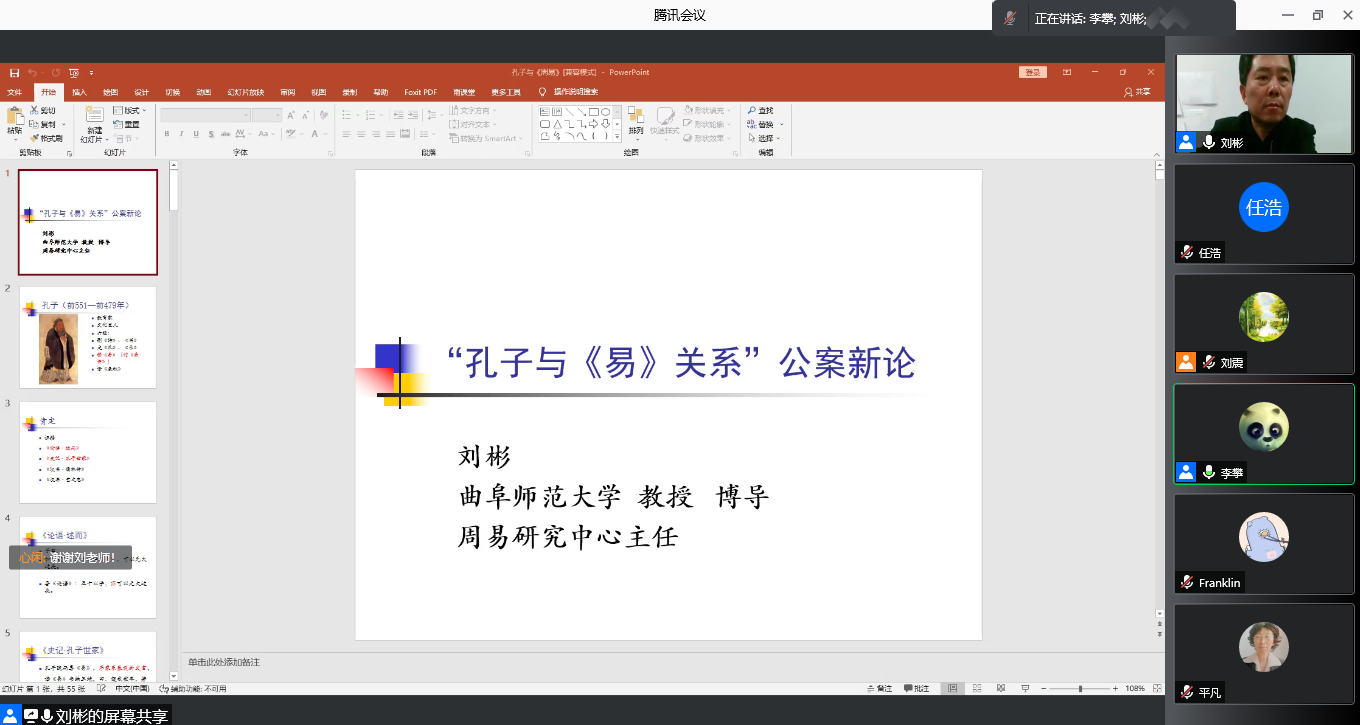The image size is (1360, 725).
Task: Toggle the Notes (备注) pane in status bar
Action: (879, 689)
